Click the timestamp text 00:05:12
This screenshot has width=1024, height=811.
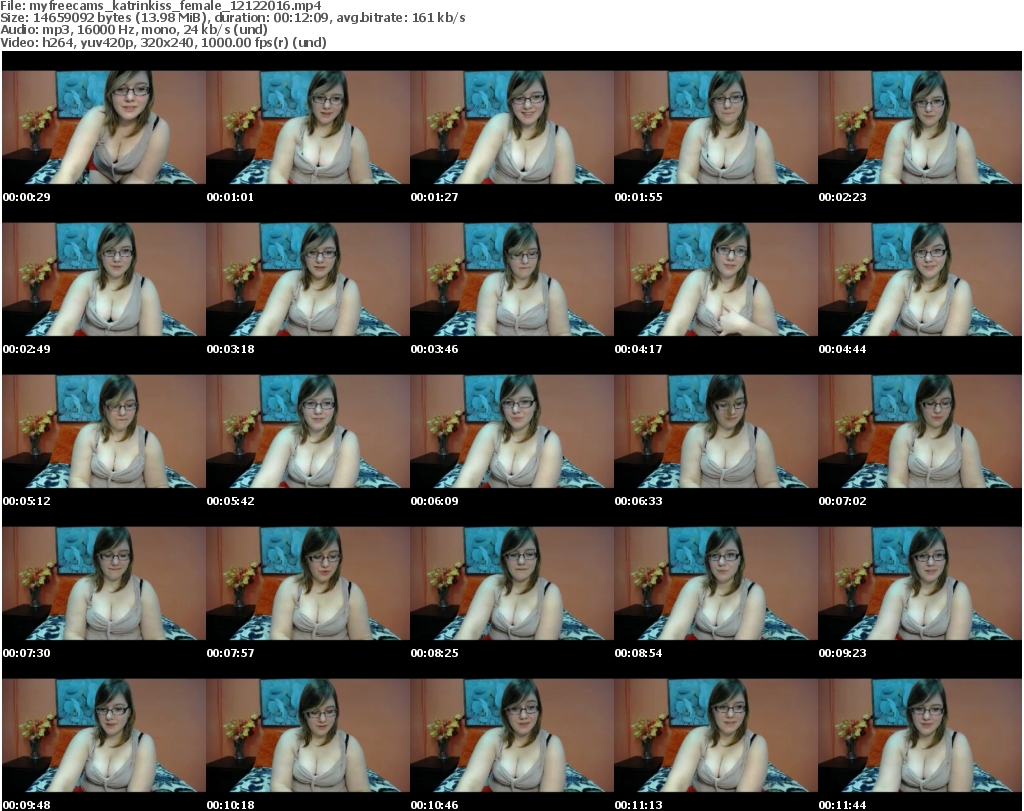[x=27, y=501]
